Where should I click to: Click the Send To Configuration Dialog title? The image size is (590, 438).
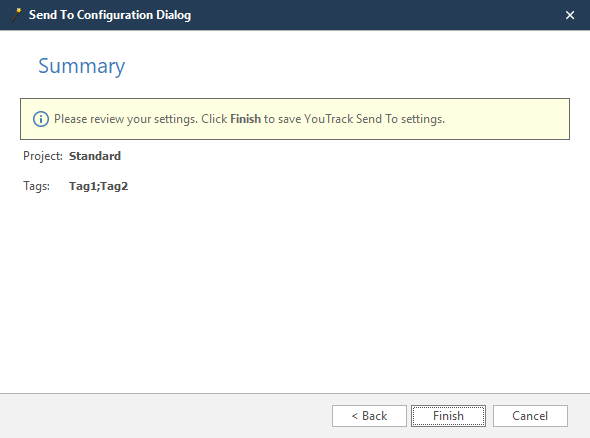click(110, 15)
